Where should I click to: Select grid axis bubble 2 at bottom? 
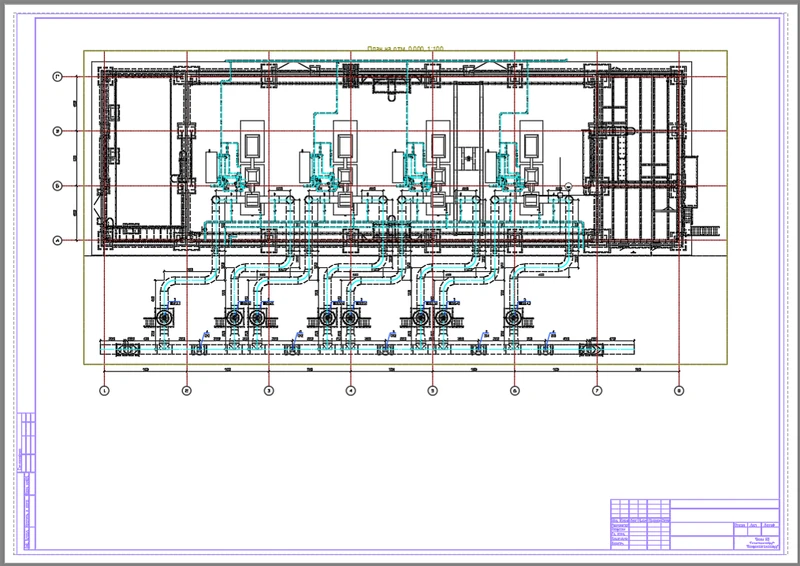pos(186,390)
